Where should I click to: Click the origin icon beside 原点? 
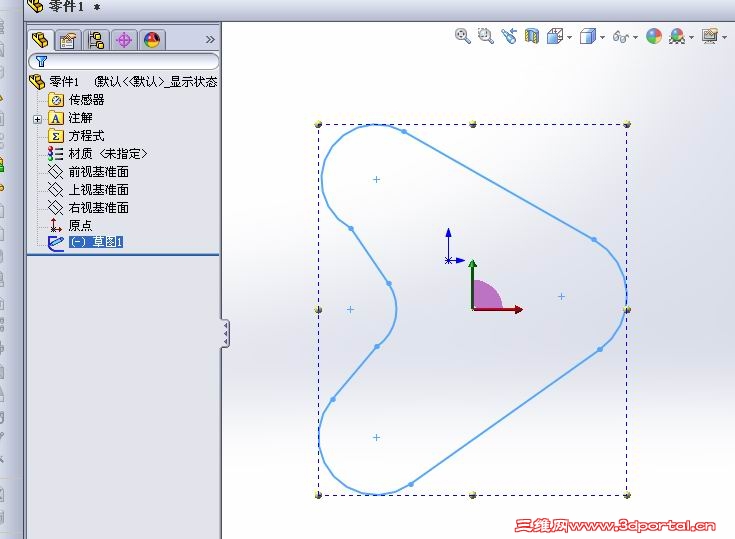[55, 225]
